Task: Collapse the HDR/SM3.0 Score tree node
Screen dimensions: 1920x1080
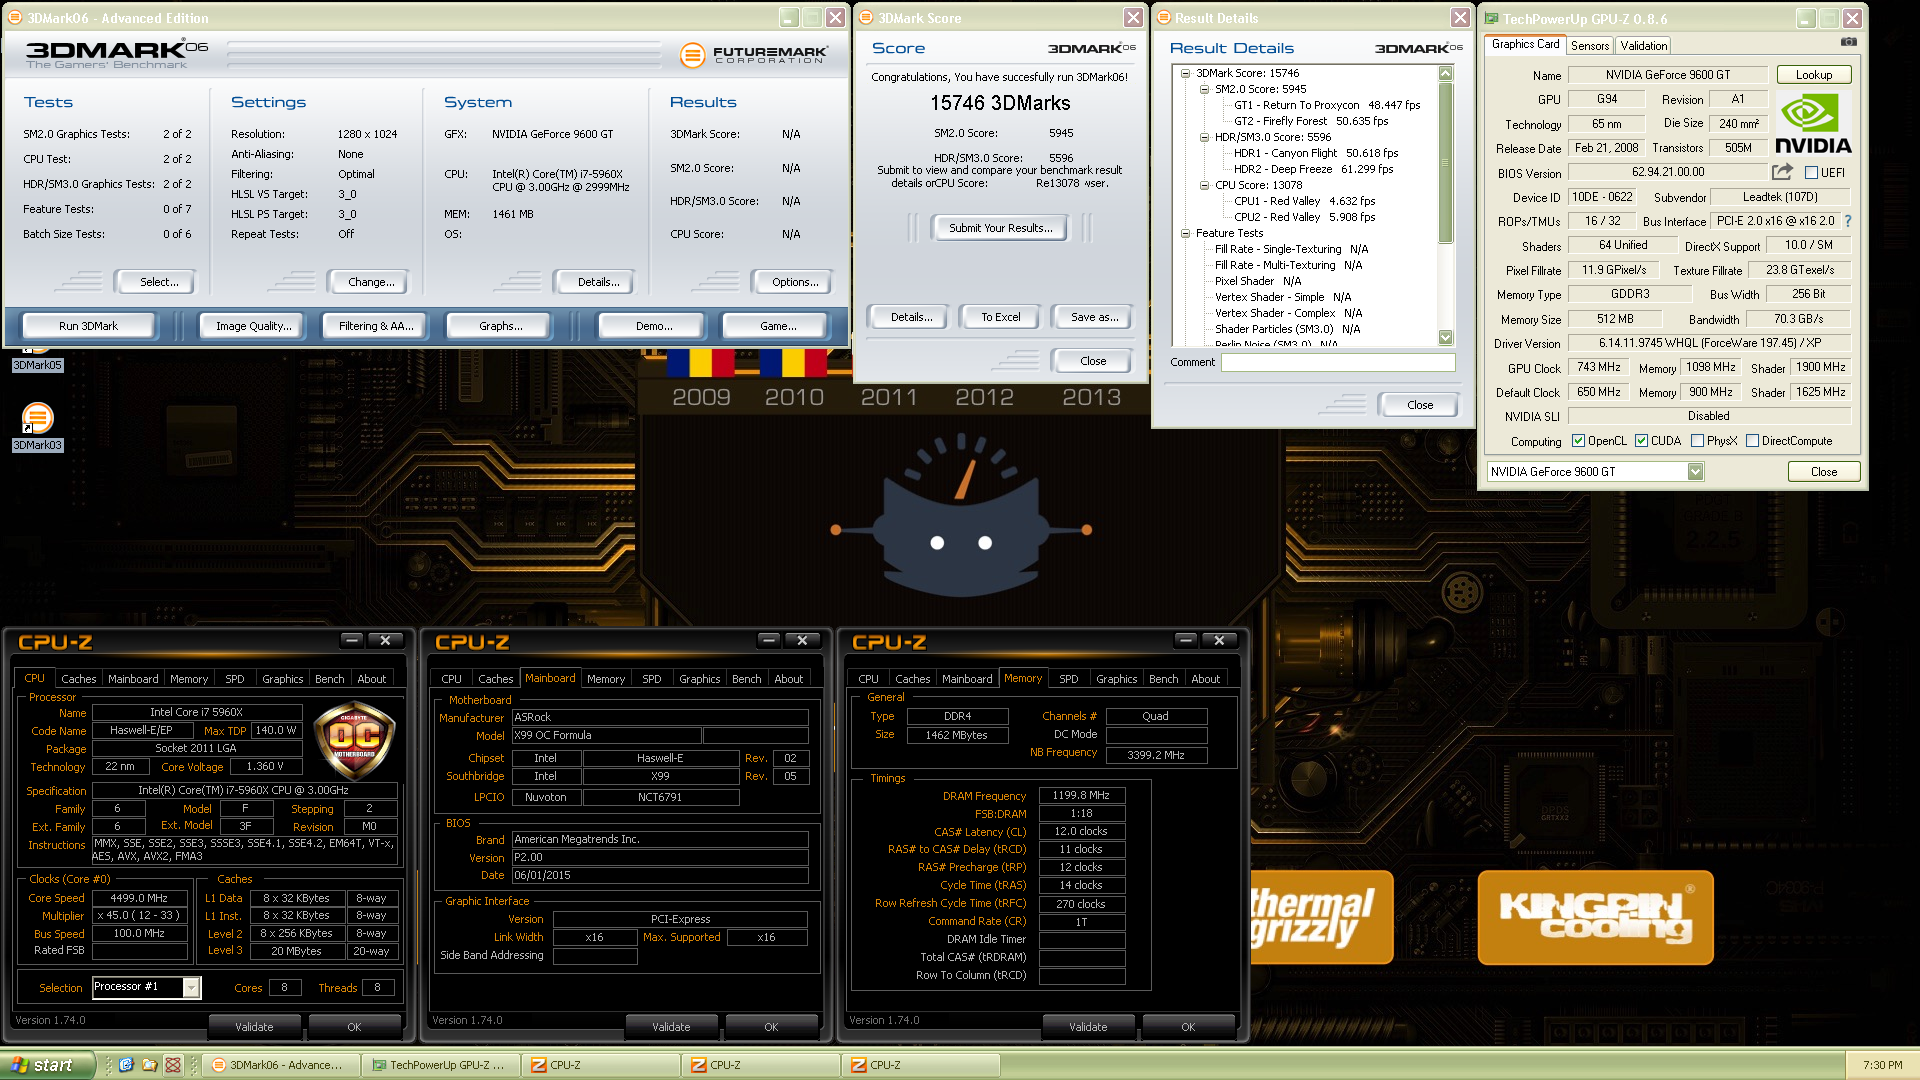Action: click(1204, 137)
